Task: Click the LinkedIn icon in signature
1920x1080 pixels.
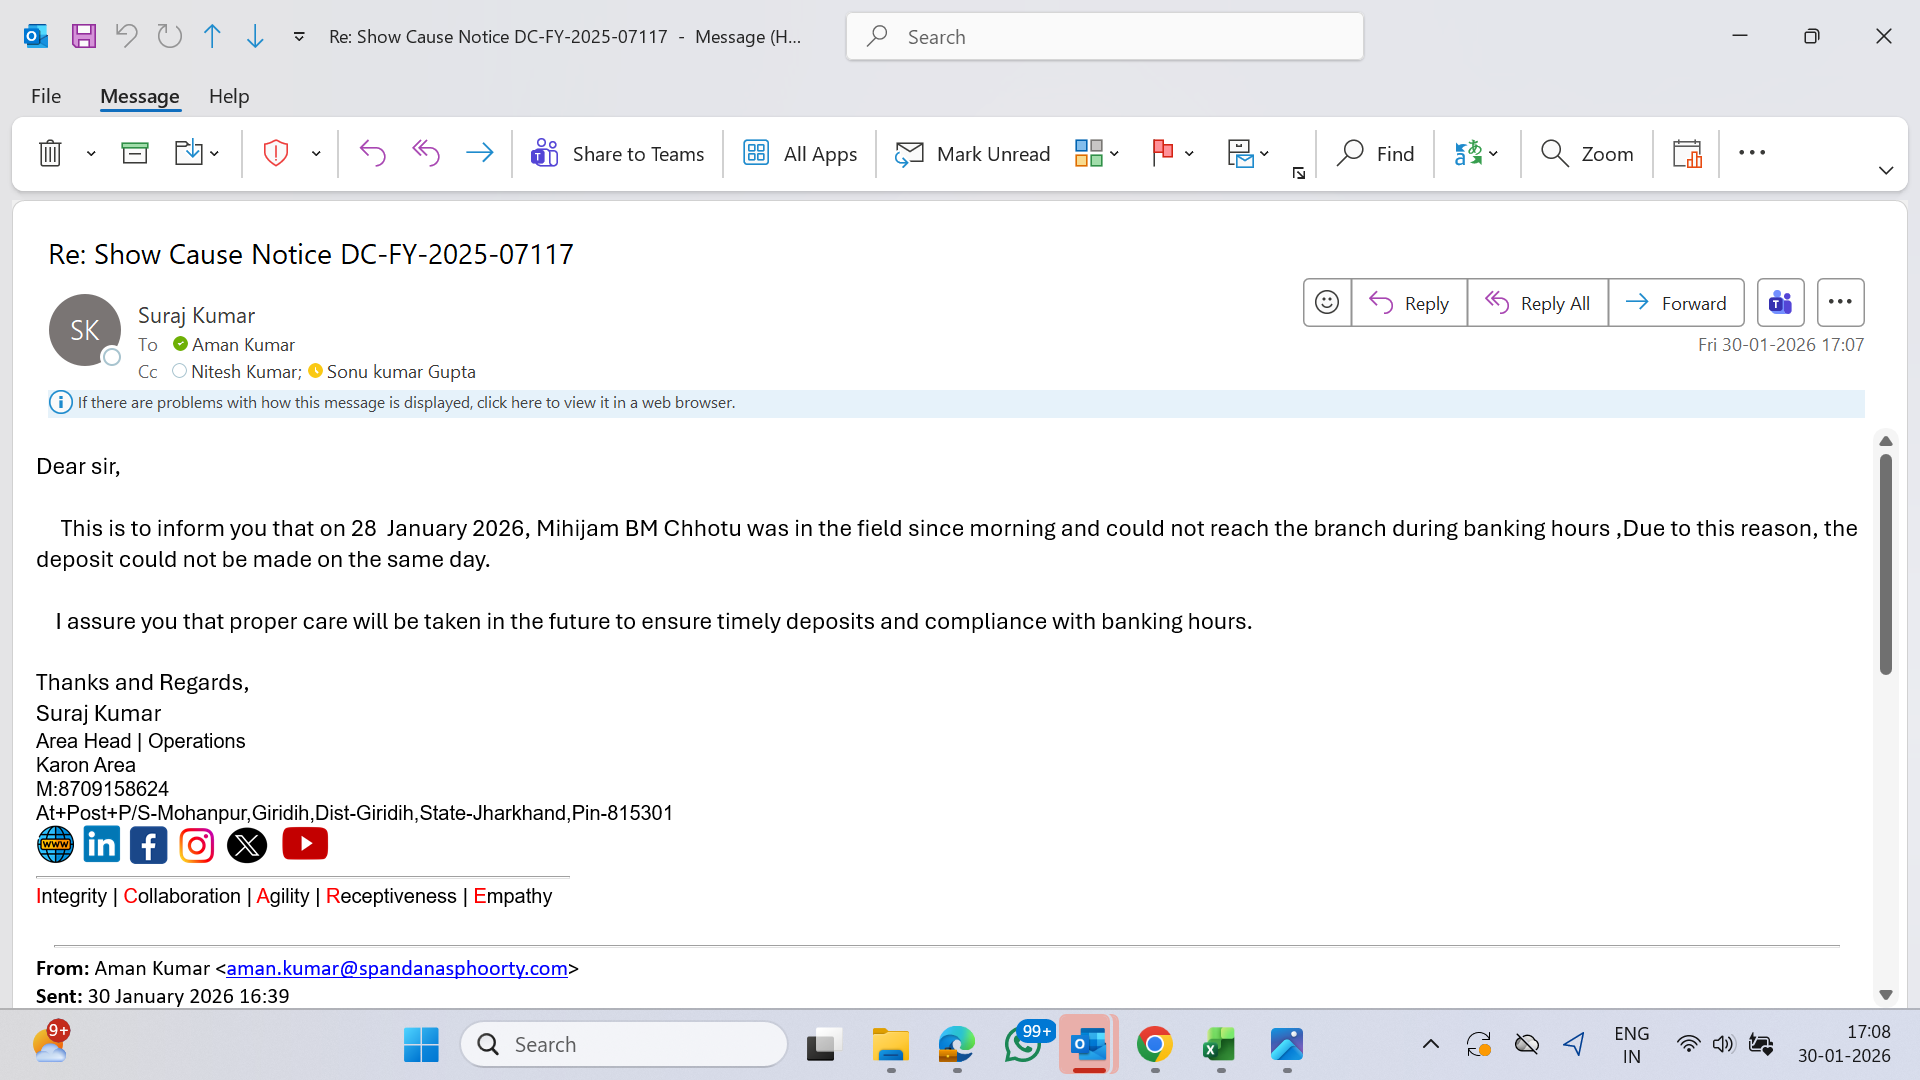Action: pyautogui.click(x=101, y=845)
